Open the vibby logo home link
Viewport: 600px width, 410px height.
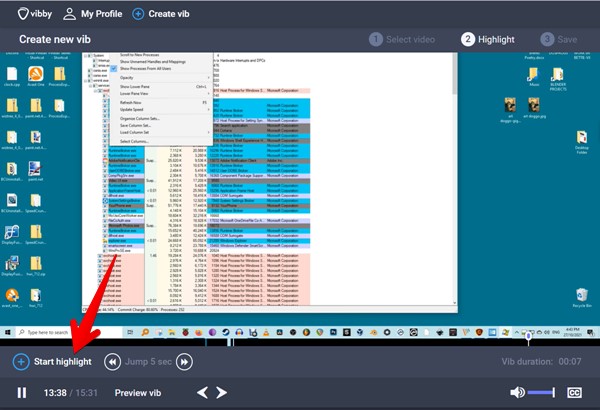[34, 14]
